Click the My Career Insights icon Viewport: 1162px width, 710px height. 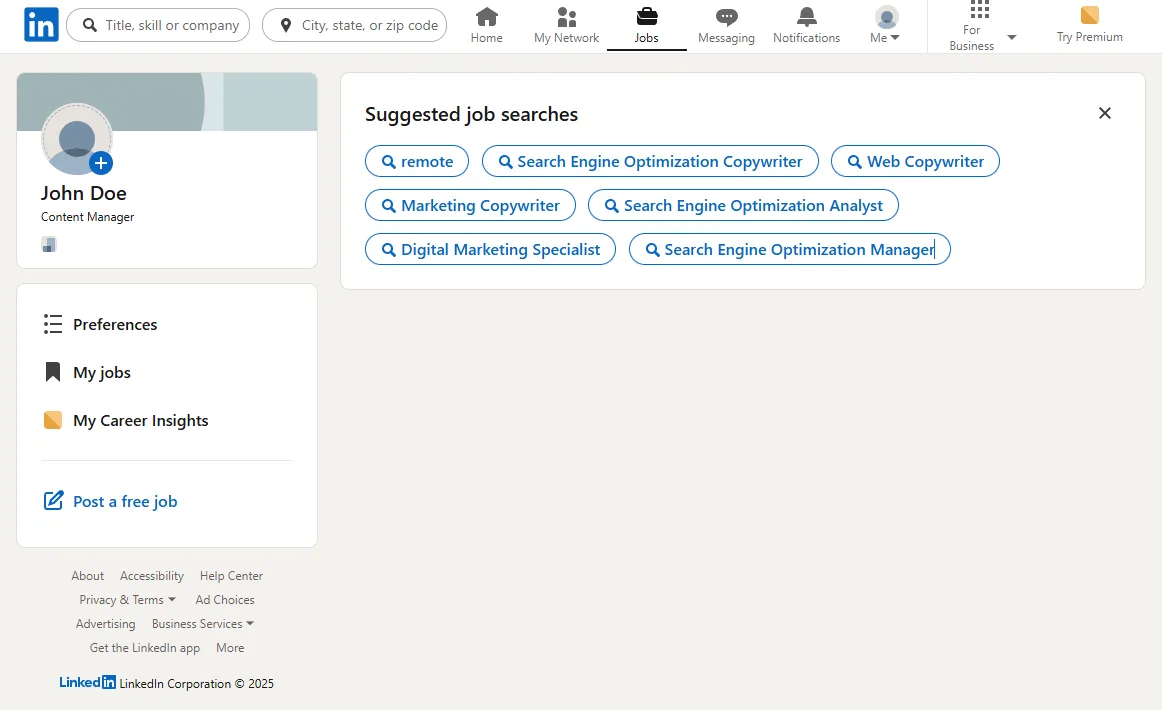(x=52, y=420)
